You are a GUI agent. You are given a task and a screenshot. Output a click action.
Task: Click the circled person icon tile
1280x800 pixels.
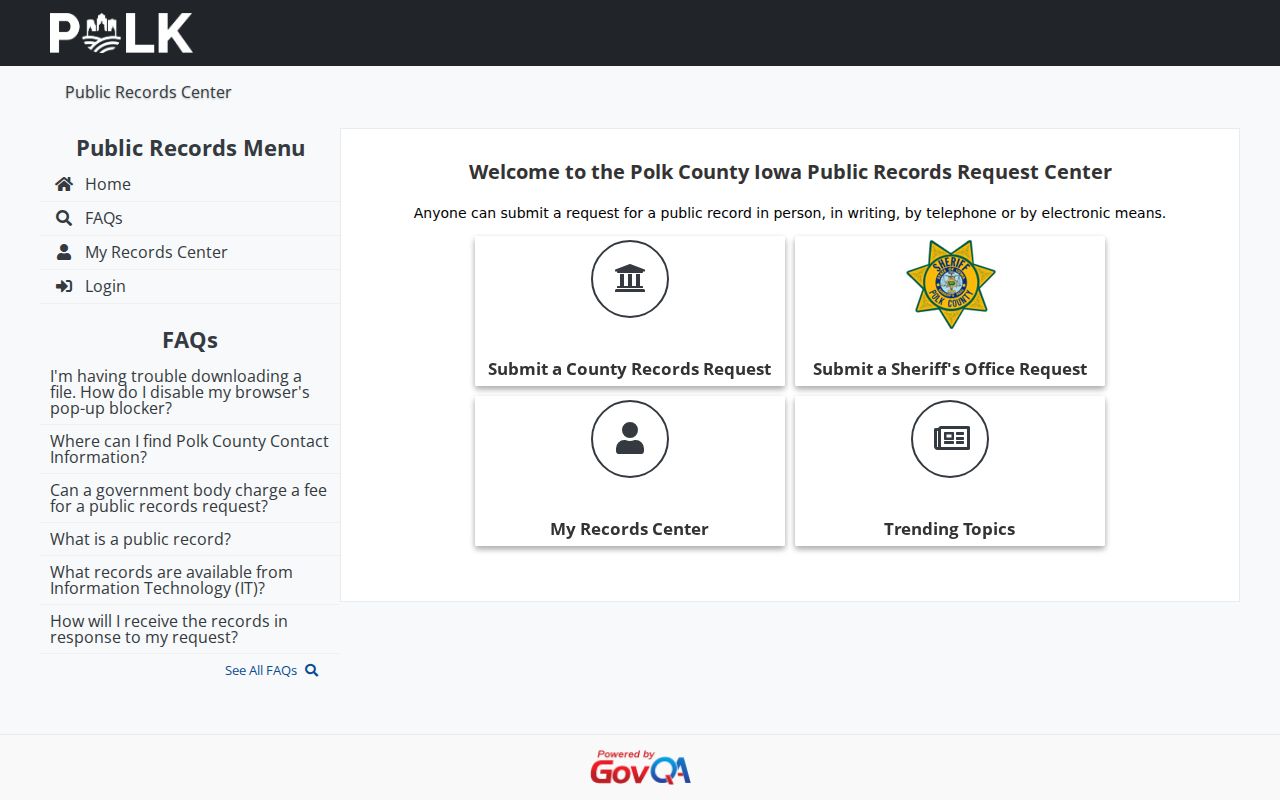630,439
